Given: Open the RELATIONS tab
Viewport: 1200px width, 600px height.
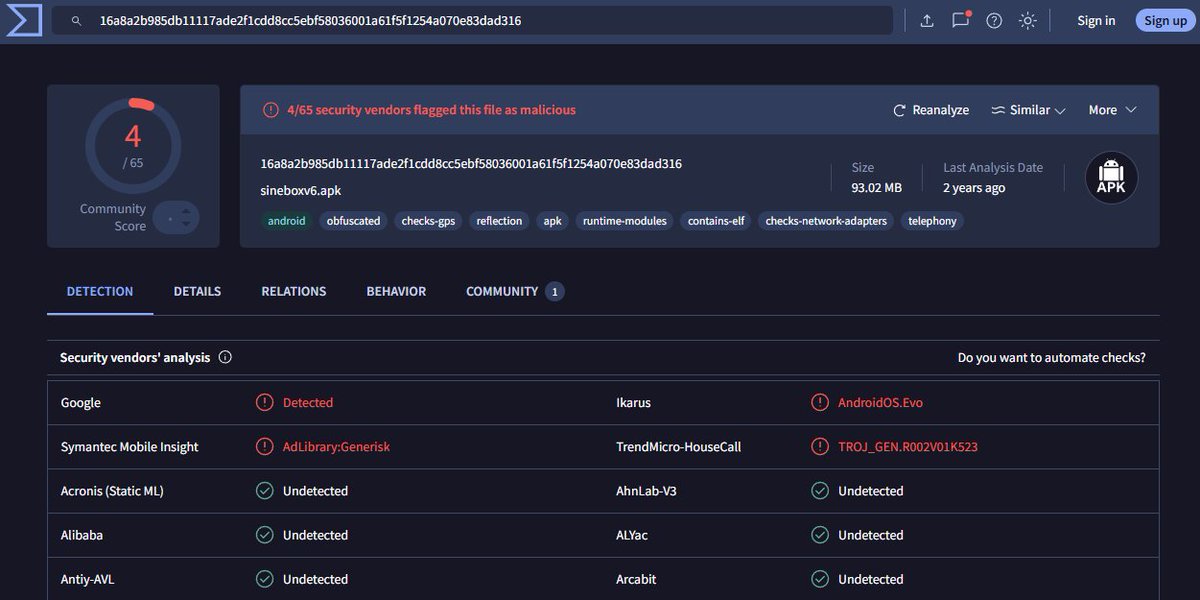Looking at the screenshot, I should click(294, 291).
